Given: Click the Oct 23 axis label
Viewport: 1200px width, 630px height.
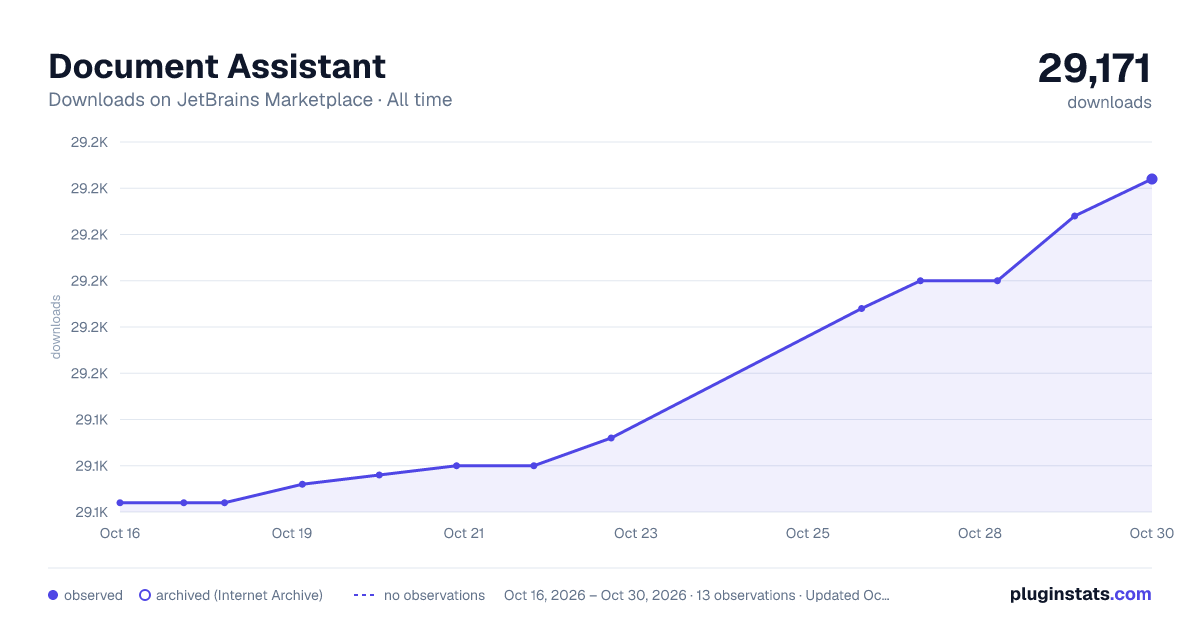Looking at the screenshot, I should click(636, 533).
